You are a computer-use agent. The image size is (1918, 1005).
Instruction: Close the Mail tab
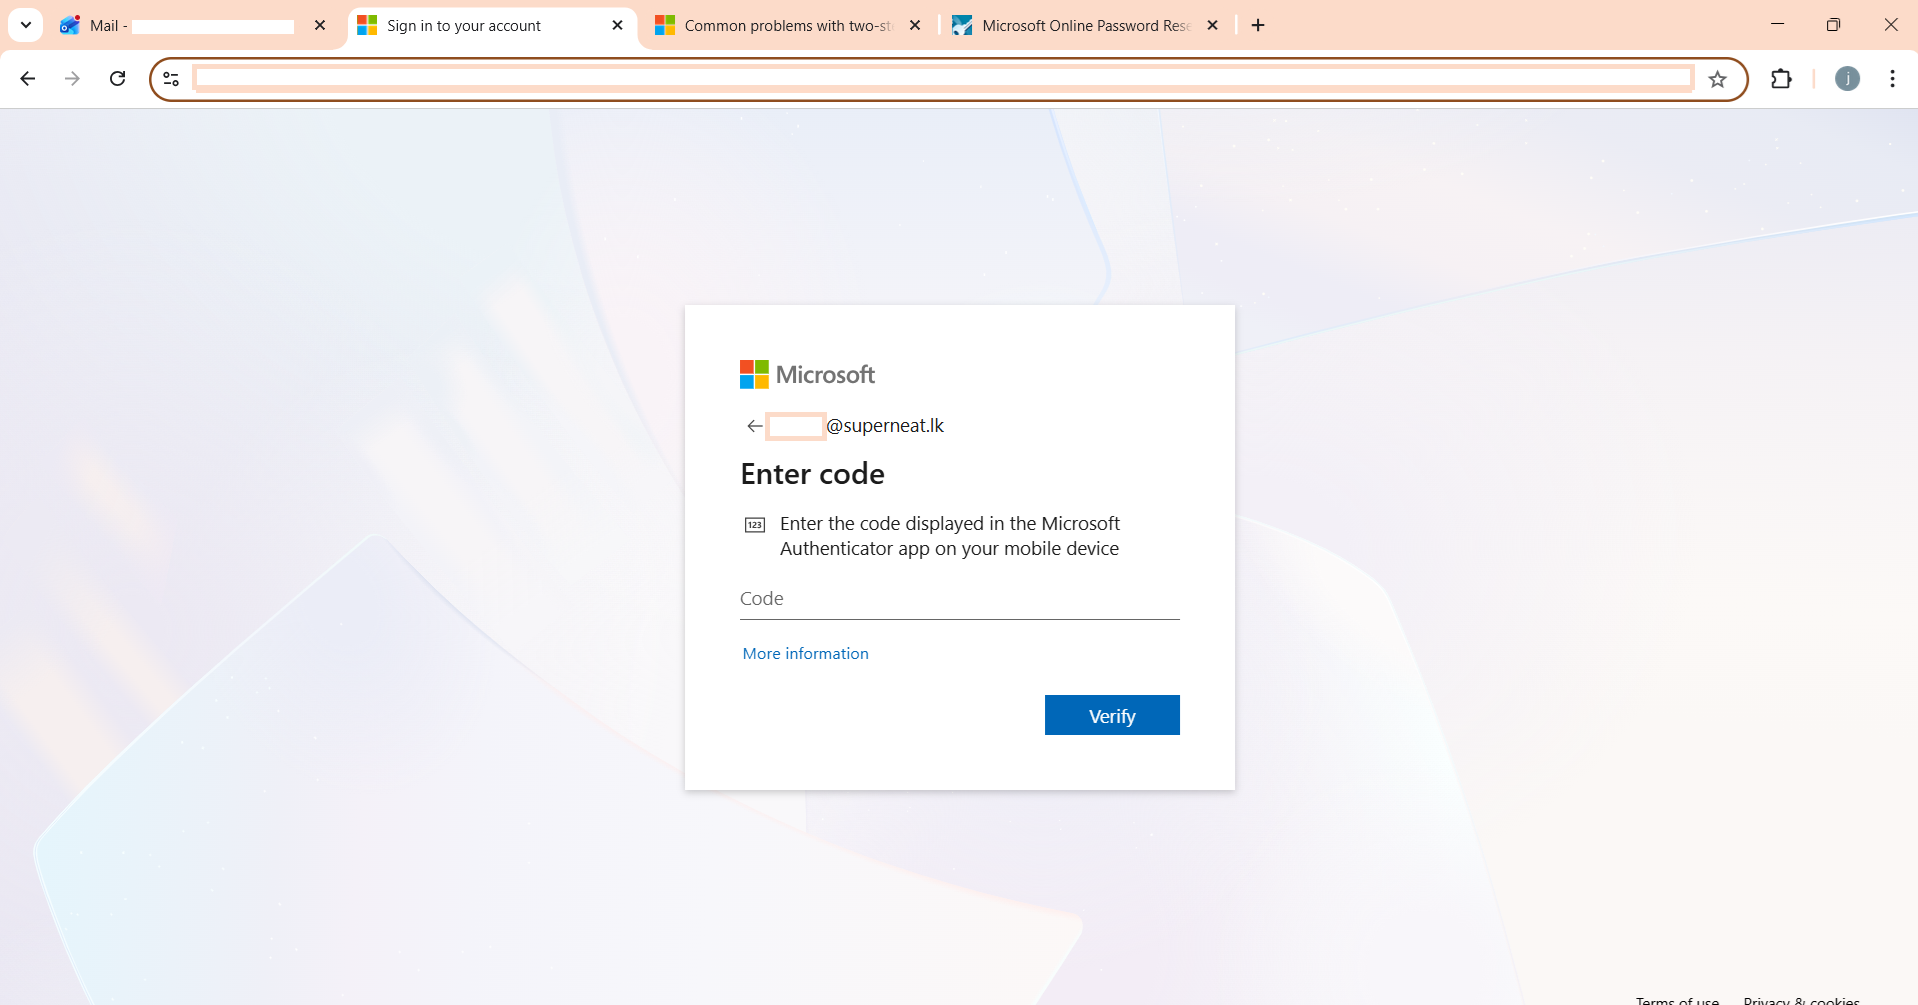(320, 25)
